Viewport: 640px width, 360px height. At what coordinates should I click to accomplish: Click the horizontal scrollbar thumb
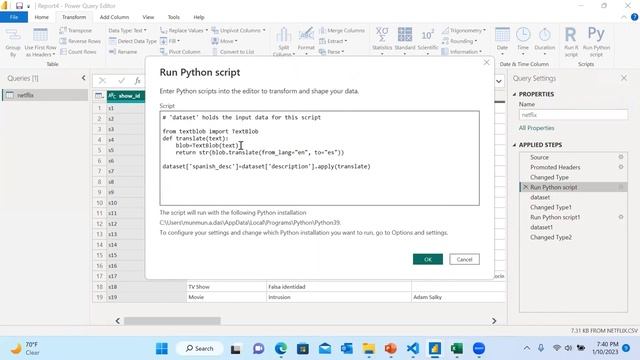pos(172,321)
